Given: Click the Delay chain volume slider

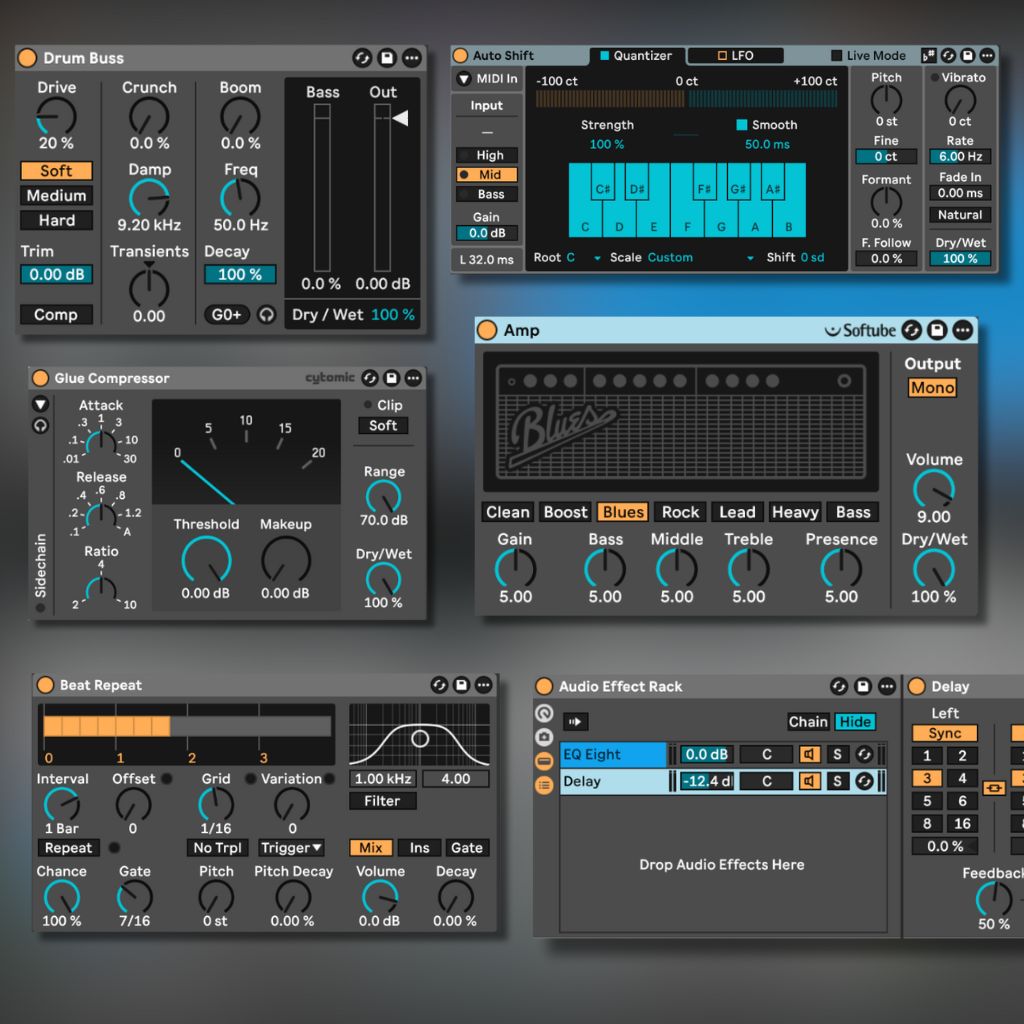Looking at the screenshot, I should (x=707, y=781).
